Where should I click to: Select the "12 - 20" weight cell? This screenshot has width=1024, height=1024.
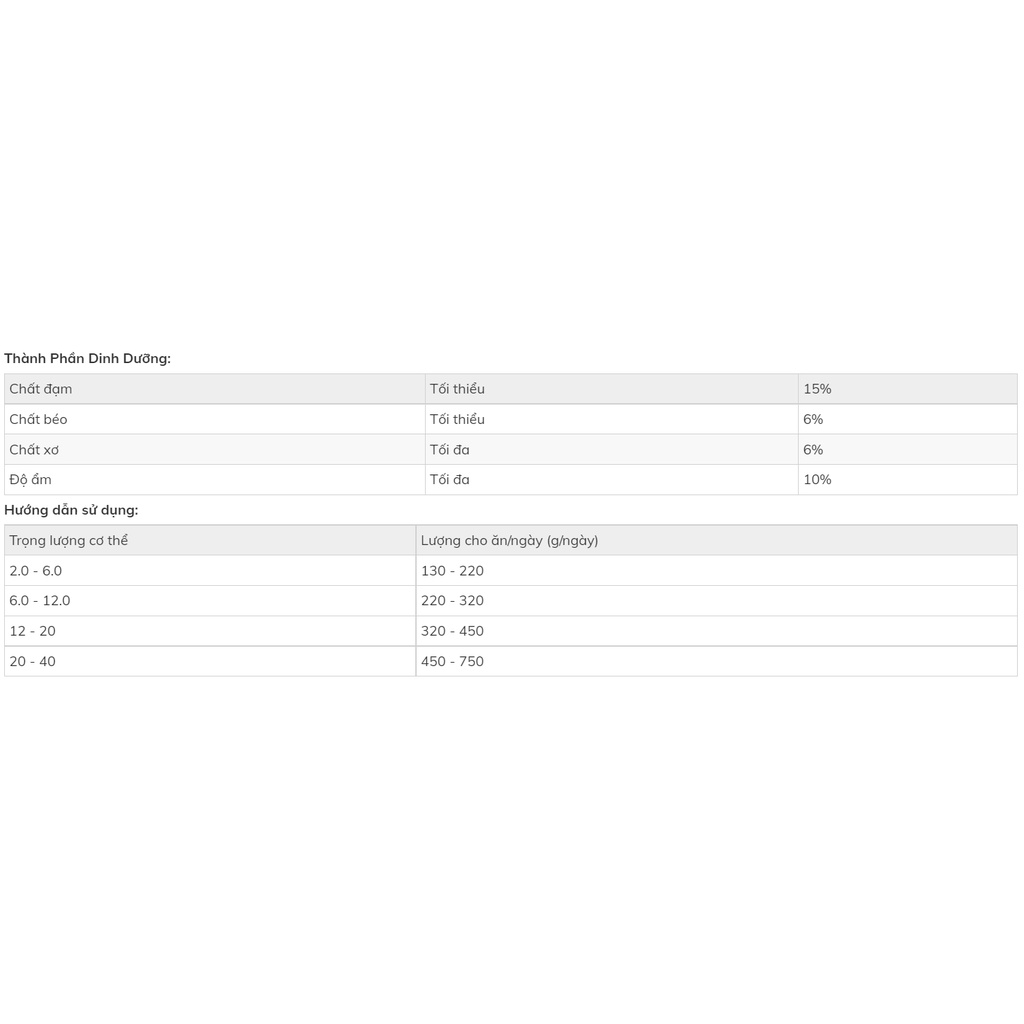click(33, 631)
